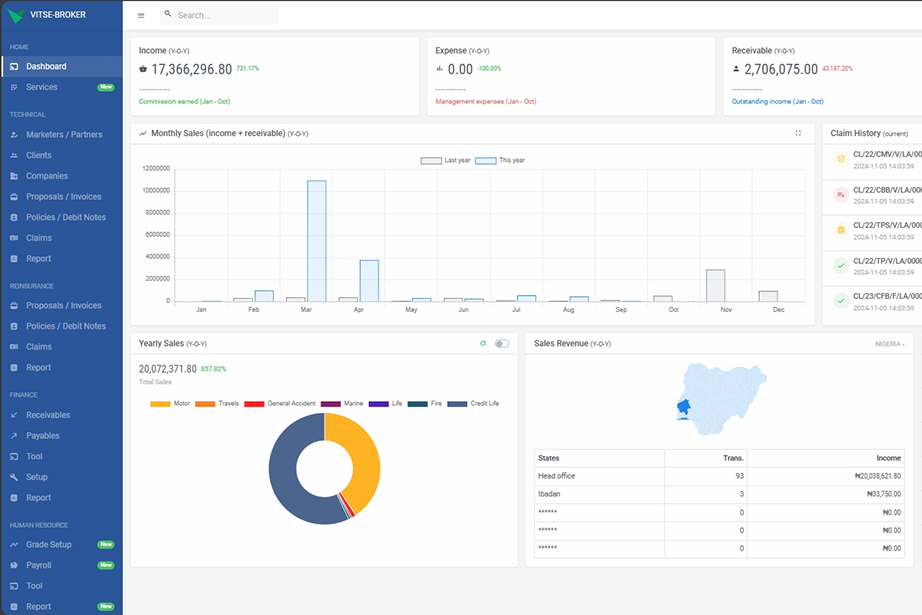Click the Grade Setup chart icon
The image size is (922, 615).
(14, 545)
